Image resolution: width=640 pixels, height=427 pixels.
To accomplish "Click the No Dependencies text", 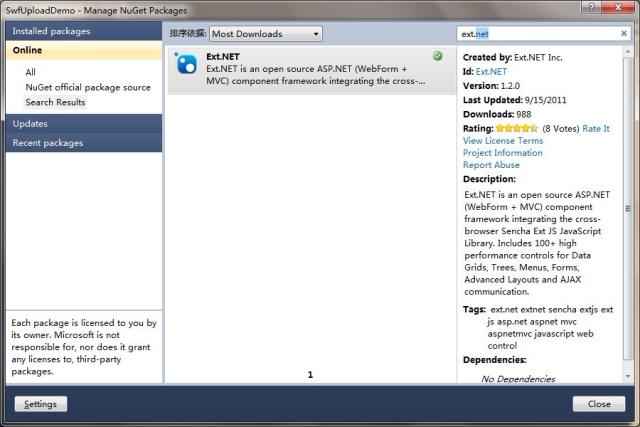I will pyautogui.click(x=518, y=379).
